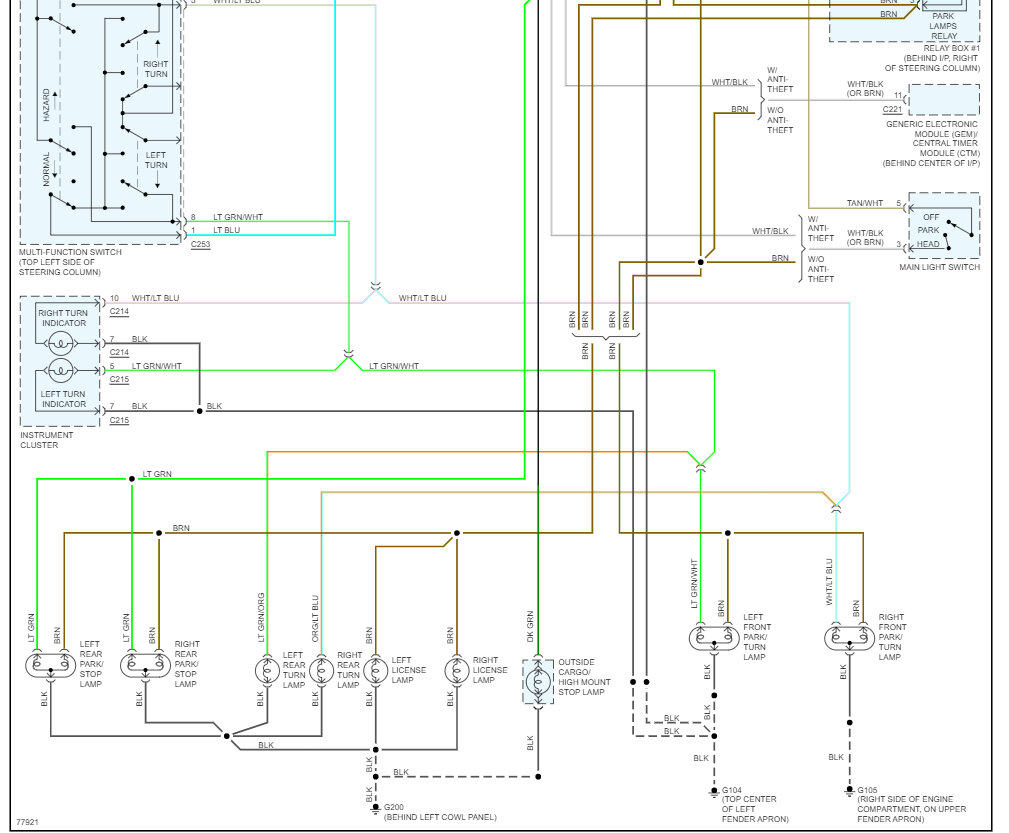Click the HAZARD label in the switch
The width and height of the screenshot is (1009, 833).
[x=46, y=105]
